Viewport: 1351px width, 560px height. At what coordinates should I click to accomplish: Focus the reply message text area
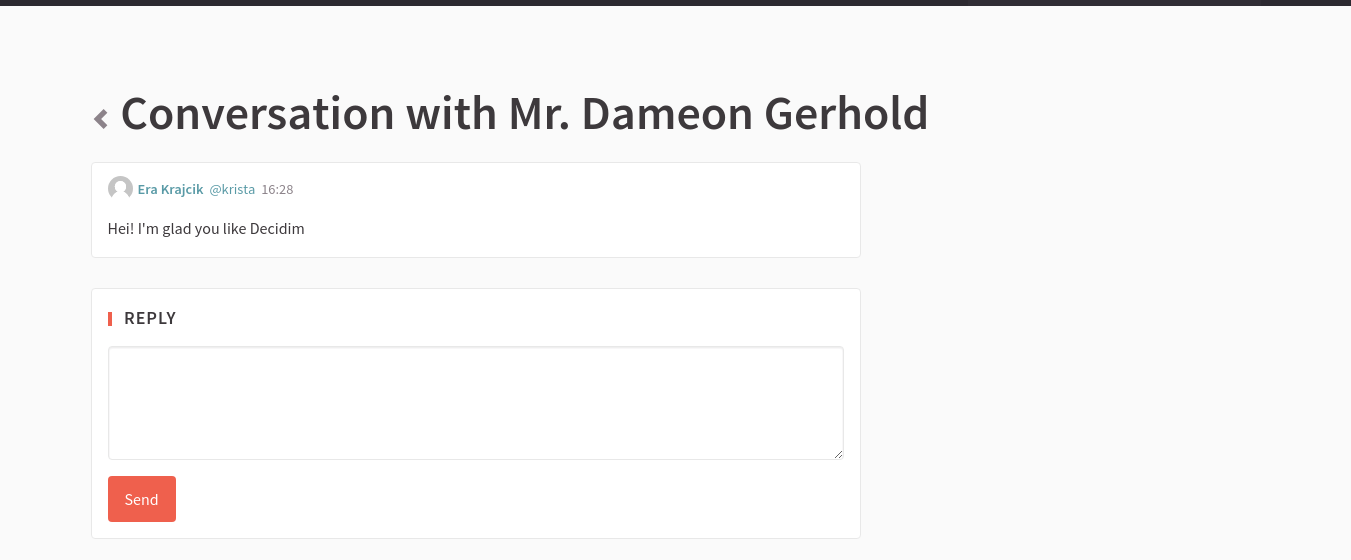pos(476,403)
